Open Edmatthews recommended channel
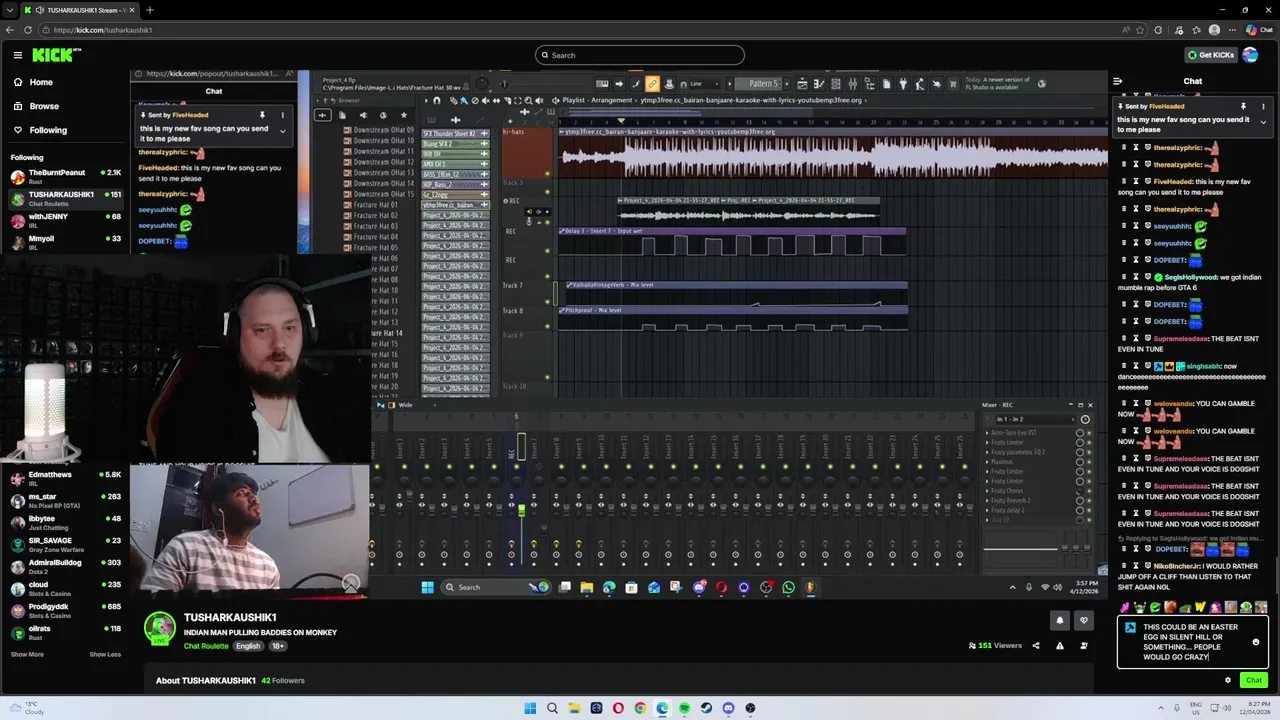This screenshot has height=720, width=1280. (65, 478)
